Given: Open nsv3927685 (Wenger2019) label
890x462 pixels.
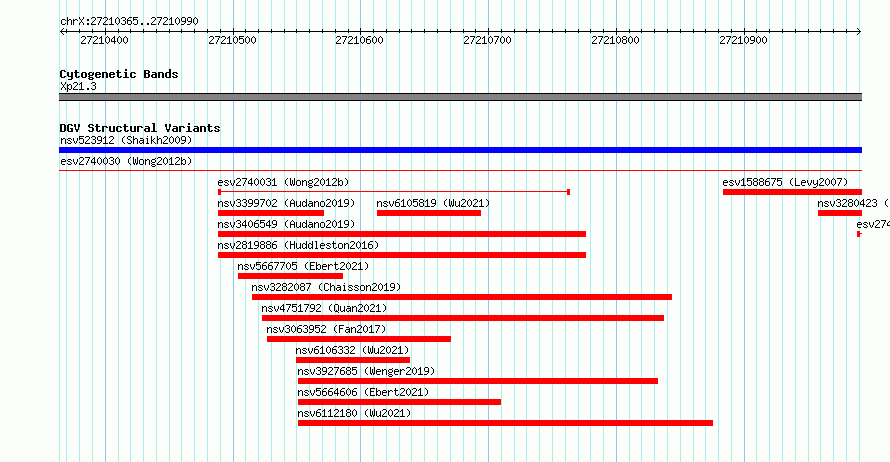Looking at the screenshot, I should [x=366, y=371].
